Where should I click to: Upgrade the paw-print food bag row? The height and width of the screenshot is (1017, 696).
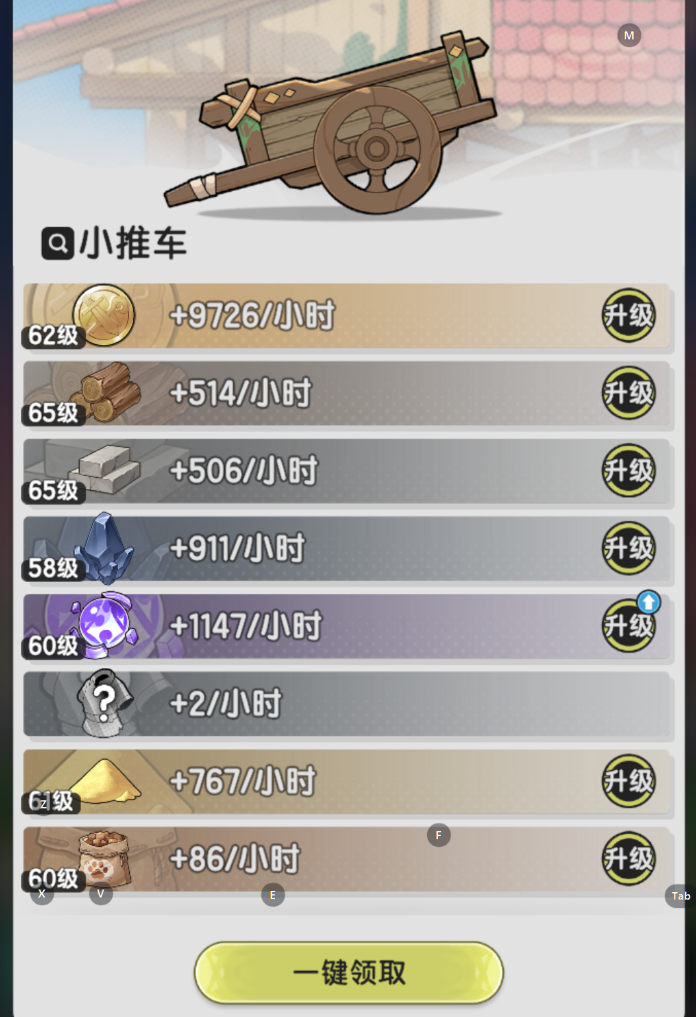628,859
